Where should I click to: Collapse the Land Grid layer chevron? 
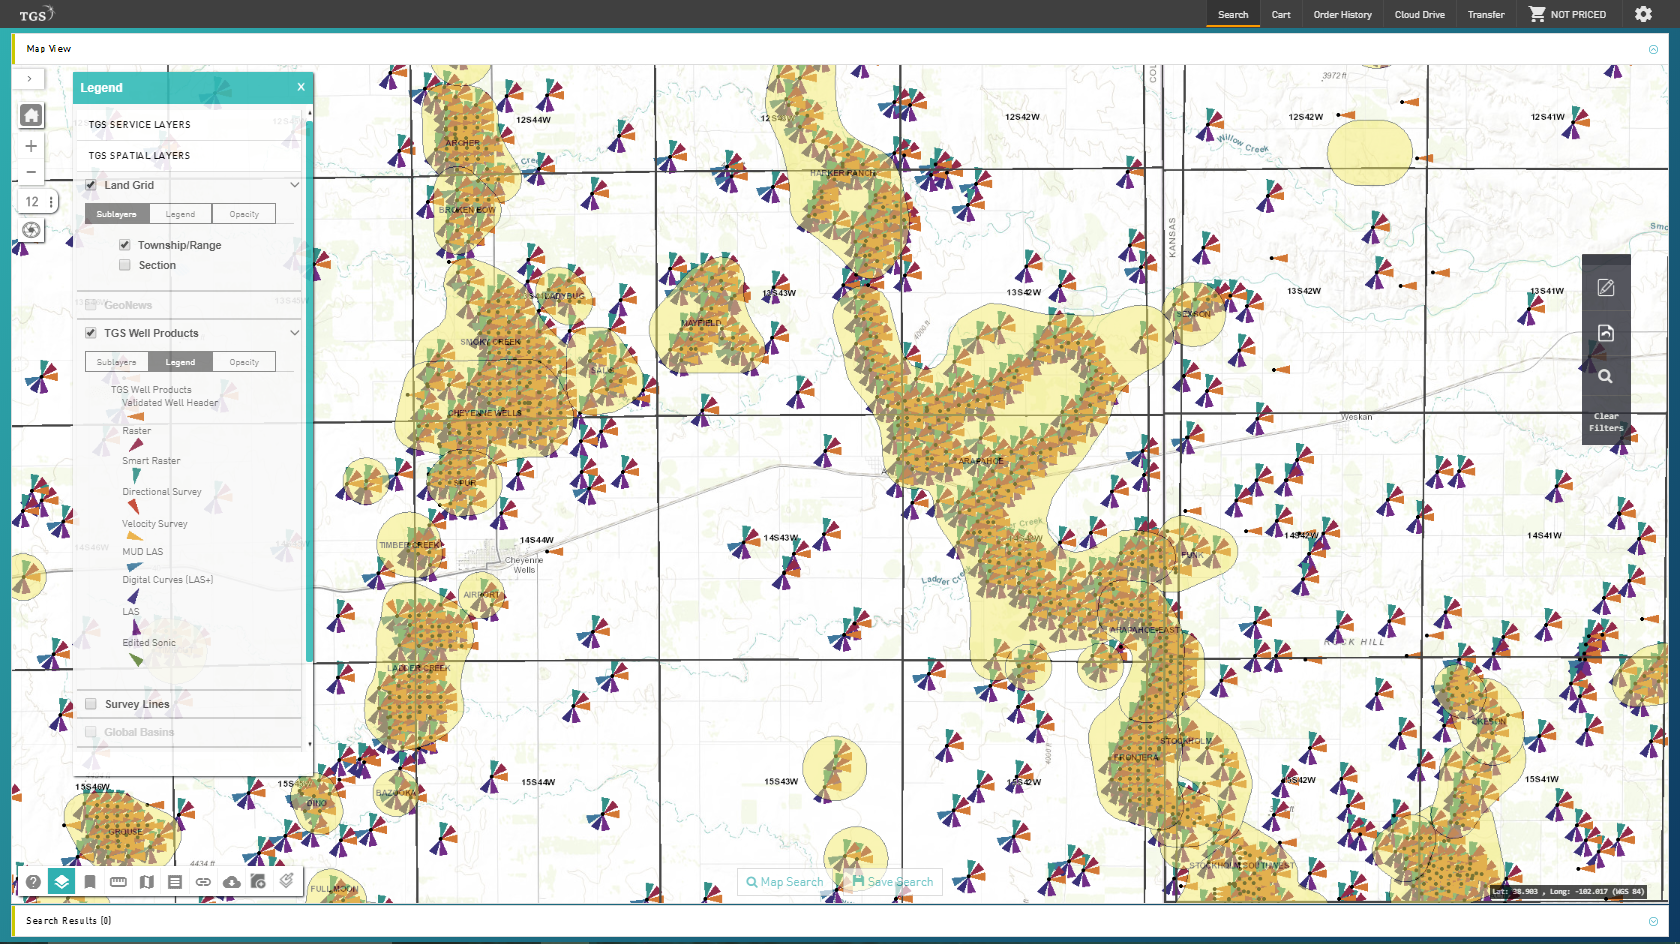[295, 185]
